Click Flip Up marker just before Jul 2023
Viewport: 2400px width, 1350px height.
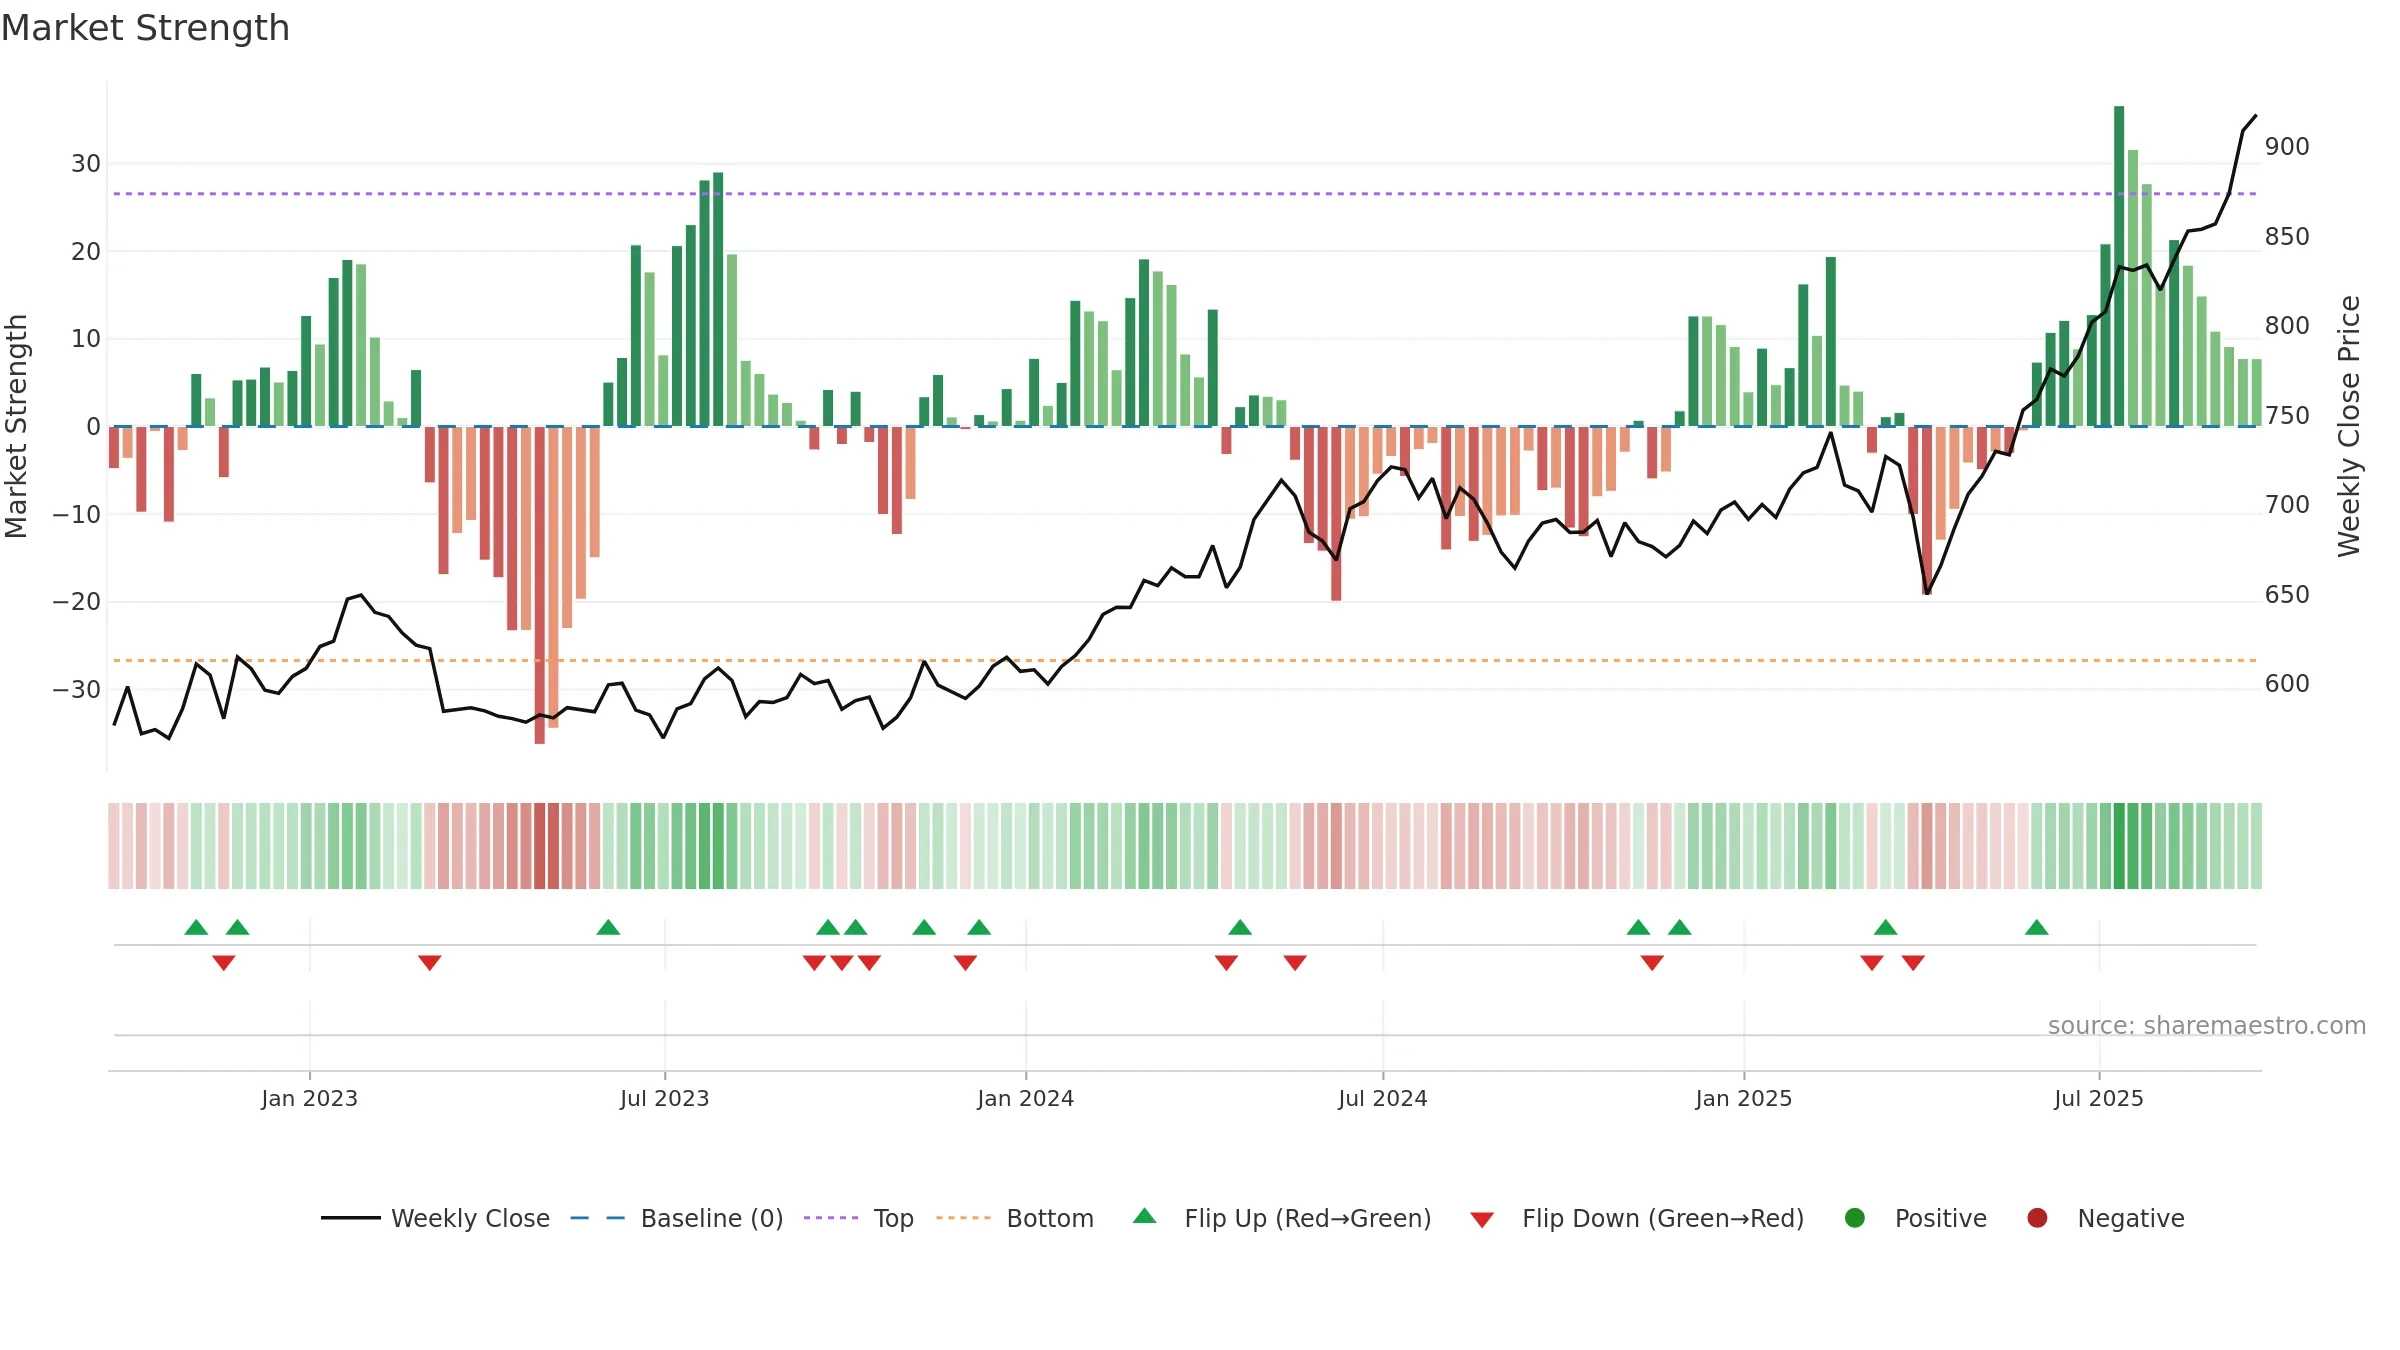coord(608,927)
